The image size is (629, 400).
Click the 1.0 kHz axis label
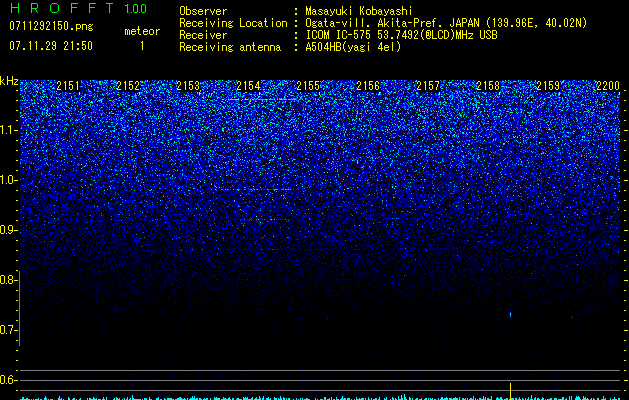tap(8, 180)
